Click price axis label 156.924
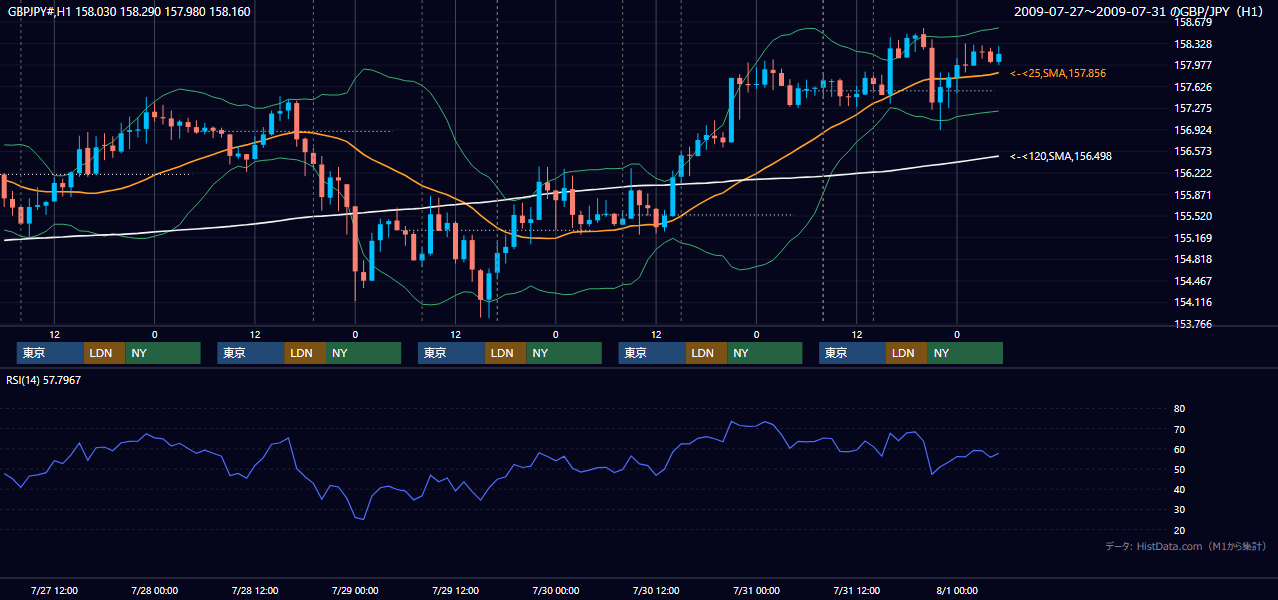Screen dimensions: 1278x600 point(1191,130)
